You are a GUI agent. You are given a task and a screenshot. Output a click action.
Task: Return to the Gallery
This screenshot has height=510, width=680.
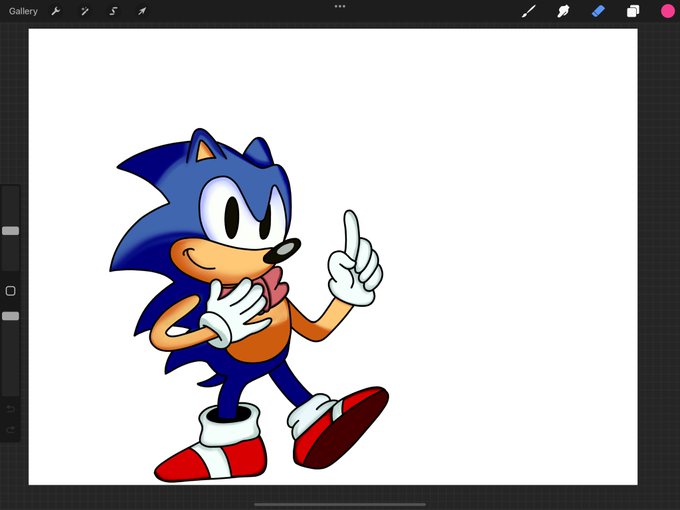click(x=23, y=11)
